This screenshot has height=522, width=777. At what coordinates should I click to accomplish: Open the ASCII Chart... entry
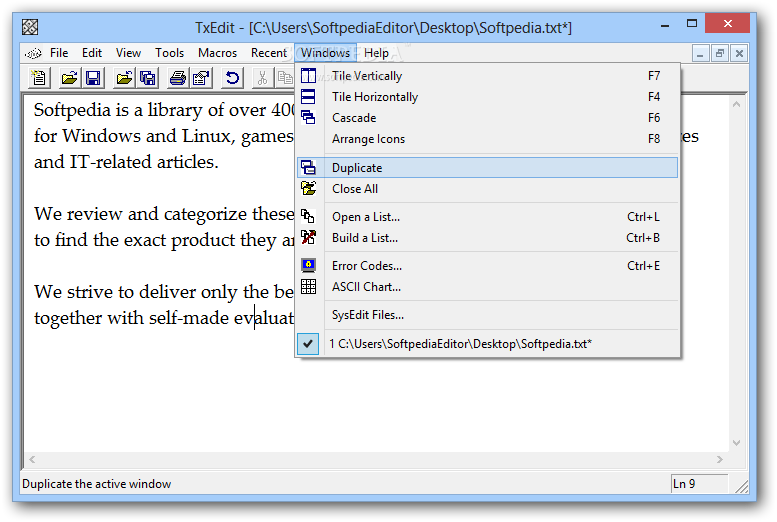click(488, 287)
